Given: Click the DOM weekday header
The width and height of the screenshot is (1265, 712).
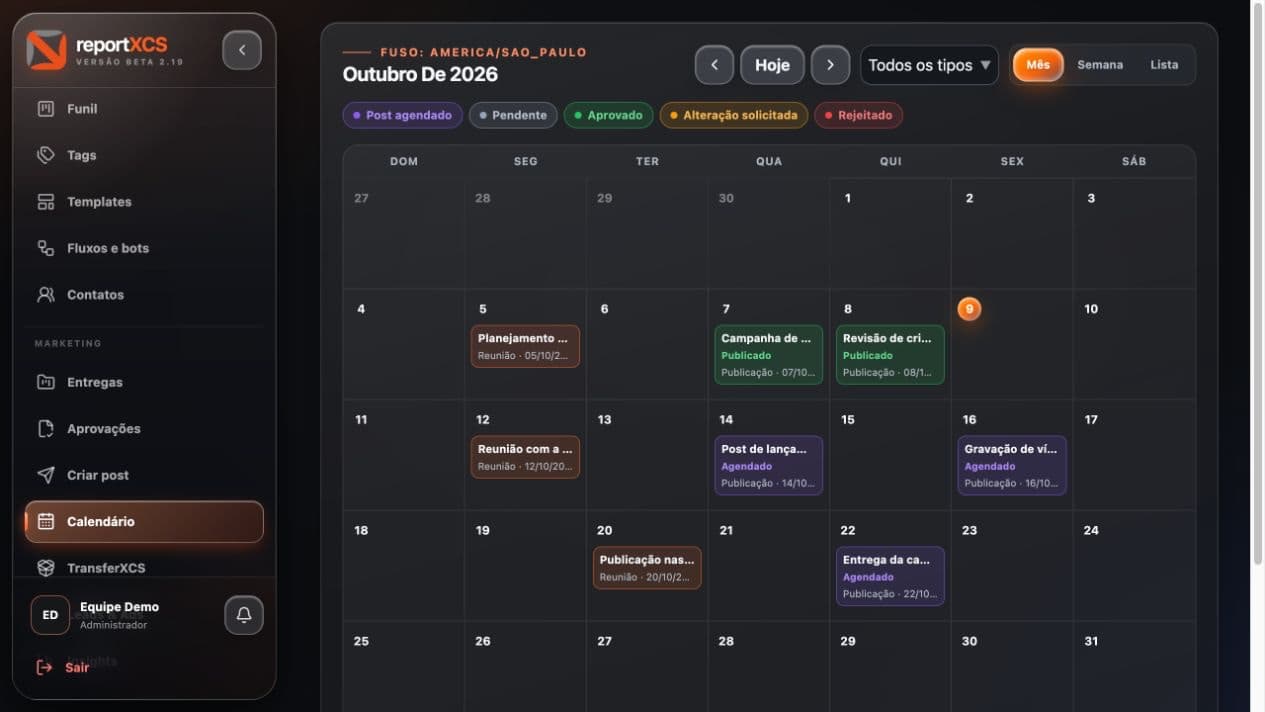Looking at the screenshot, I should pos(404,161).
